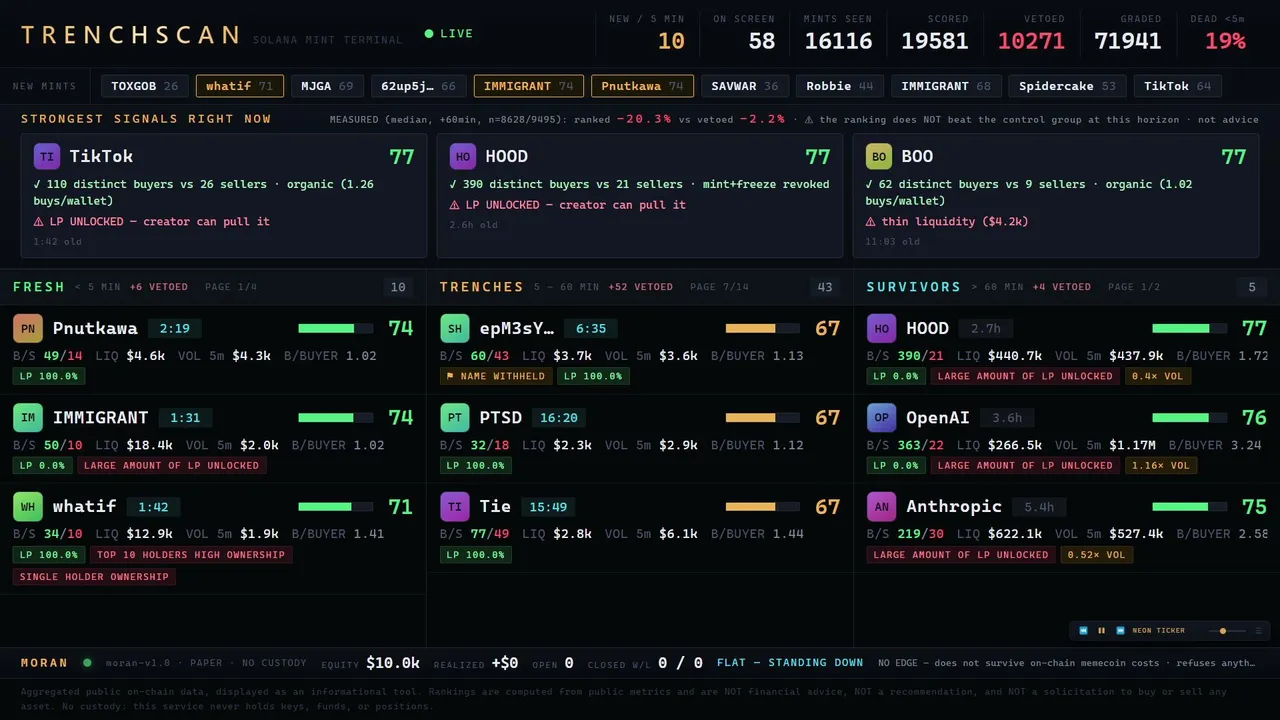Click the TikTok avatar in Strongest Signals
Image resolution: width=1280 pixels, height=720 pixels.
tap(47, 156)
